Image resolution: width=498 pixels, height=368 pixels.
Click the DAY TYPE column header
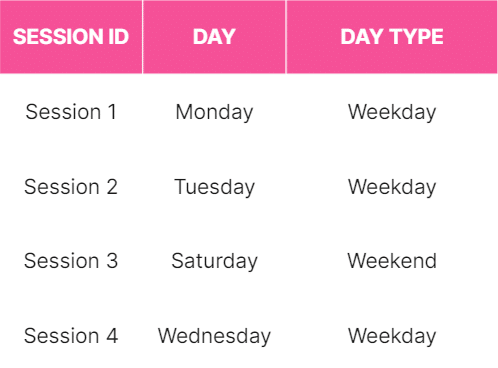(x=392, y=37)
